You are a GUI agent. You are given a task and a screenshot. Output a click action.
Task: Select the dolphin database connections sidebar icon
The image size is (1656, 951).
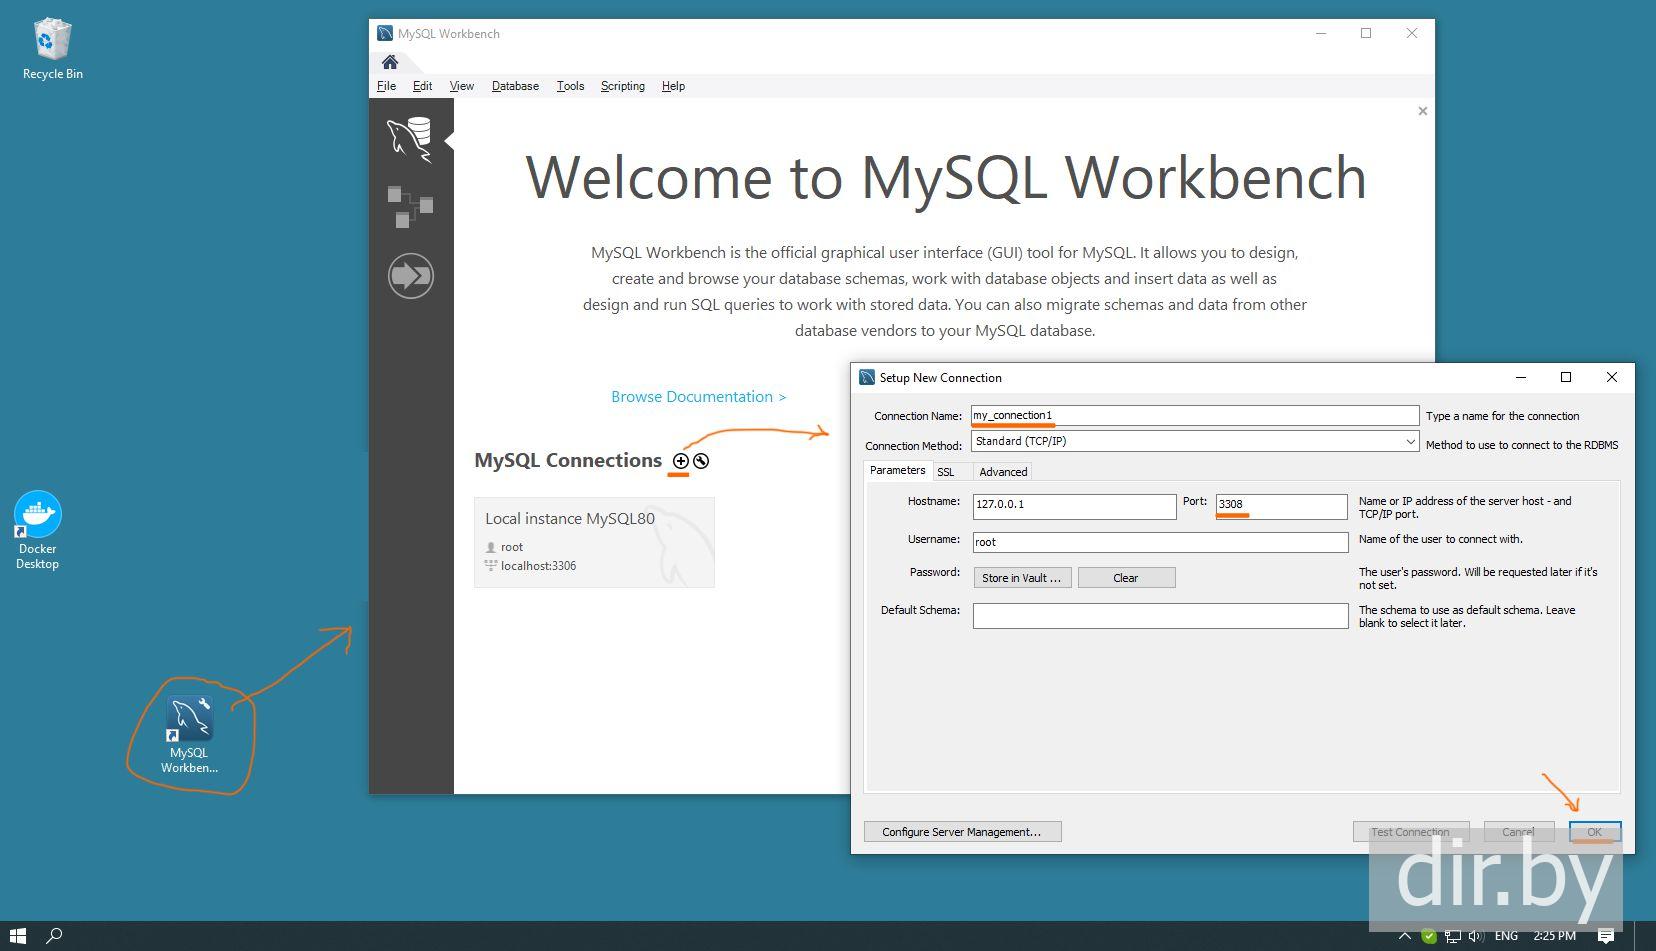pos(410,139)
